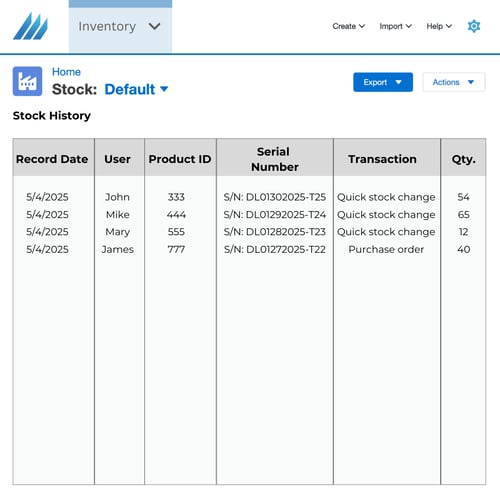The image size is (500, 500).
Task: Click the record date in Mike's row
Action: pyautogui.click(x=47, y=215)
